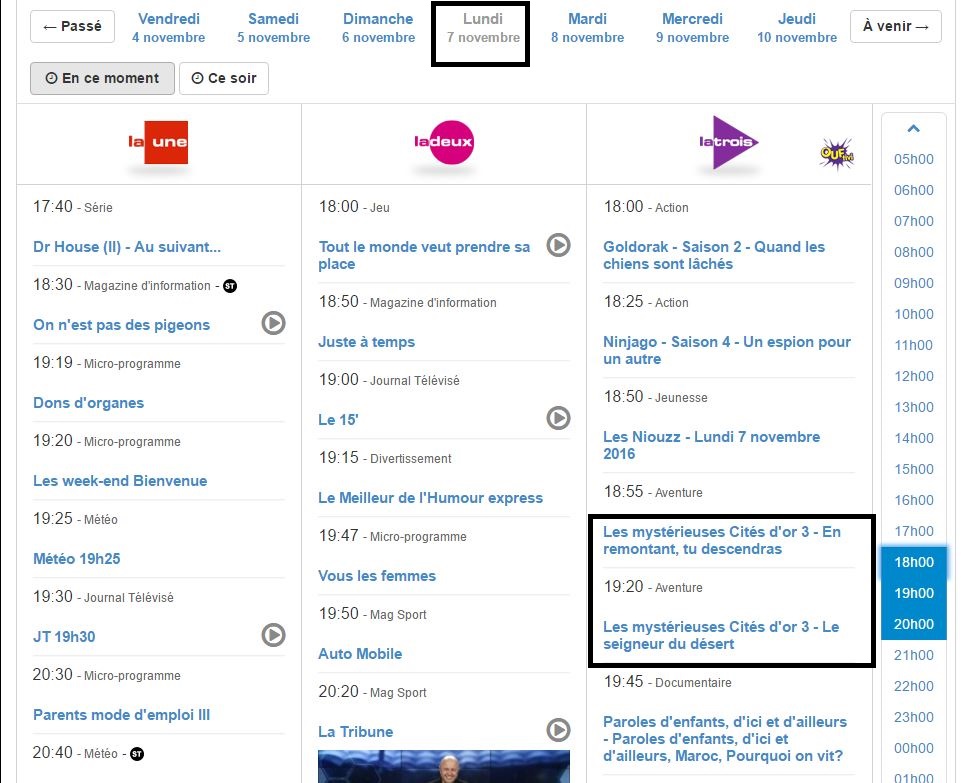Screen dimensions: 969x783
Task: Click the La Deux channel logo
Action: (x=443, y=143)
